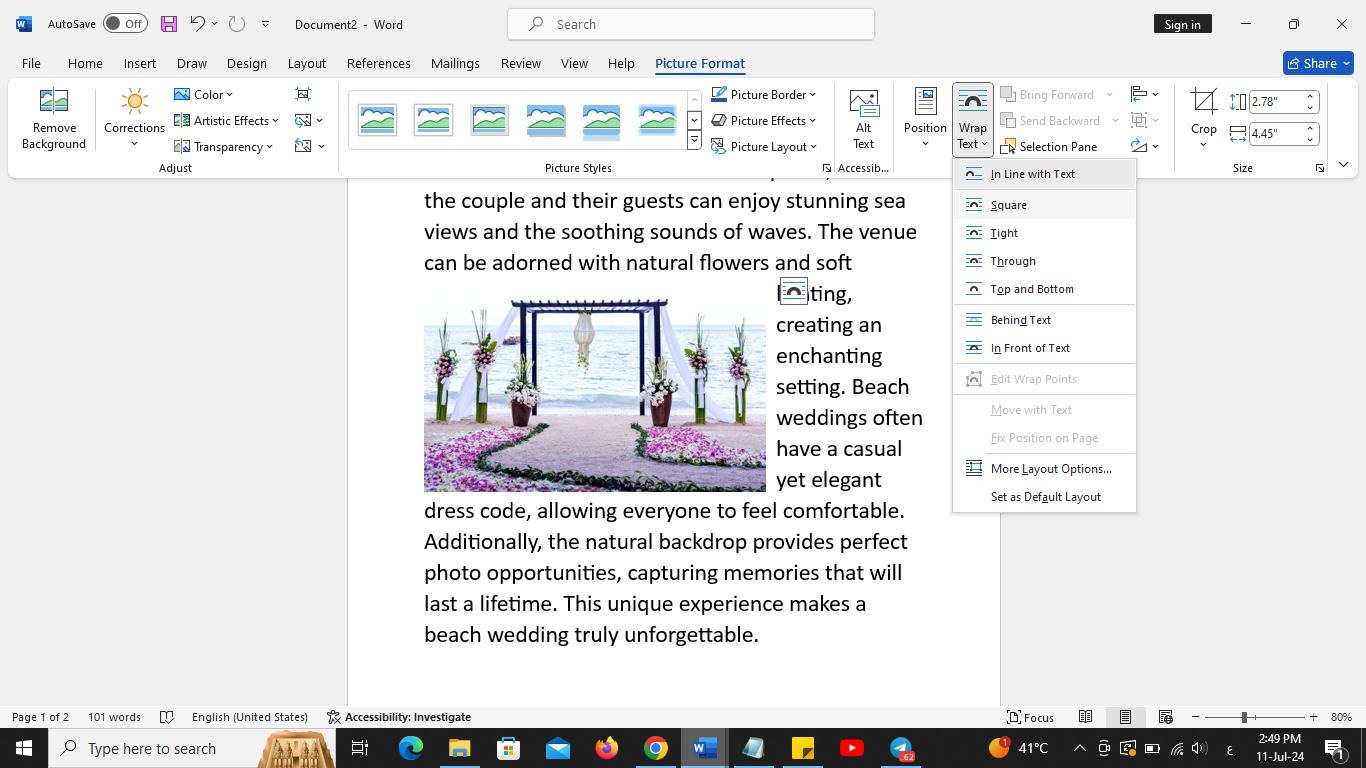This screenshot has height=768, width=1366.
Task: Choose In Line with Text wrapping
Action: click(x=1045, y=174)
